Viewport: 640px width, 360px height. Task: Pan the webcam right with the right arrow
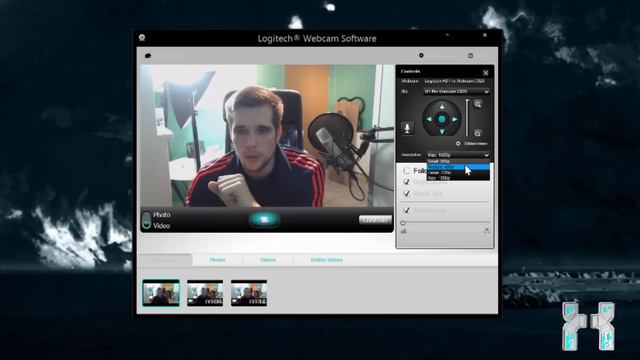(454, 119)
